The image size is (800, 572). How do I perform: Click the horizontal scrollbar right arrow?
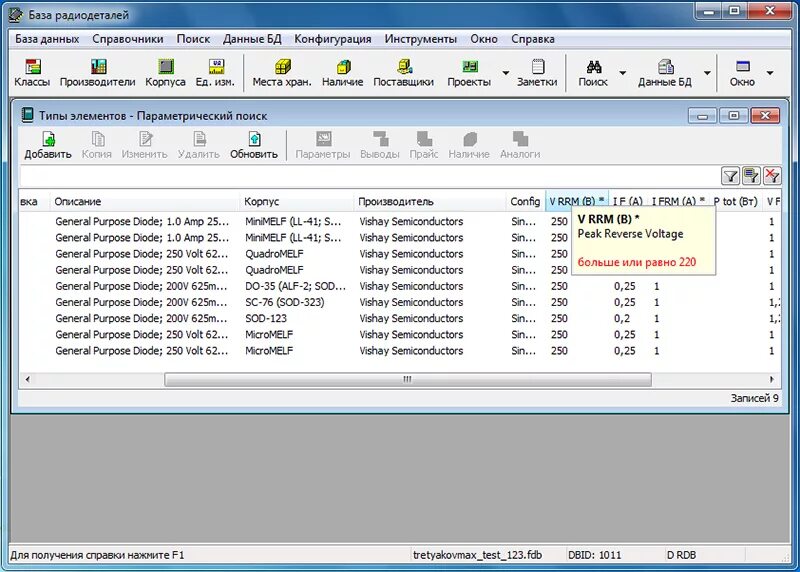pyautogui.click(x=771, y=380)
